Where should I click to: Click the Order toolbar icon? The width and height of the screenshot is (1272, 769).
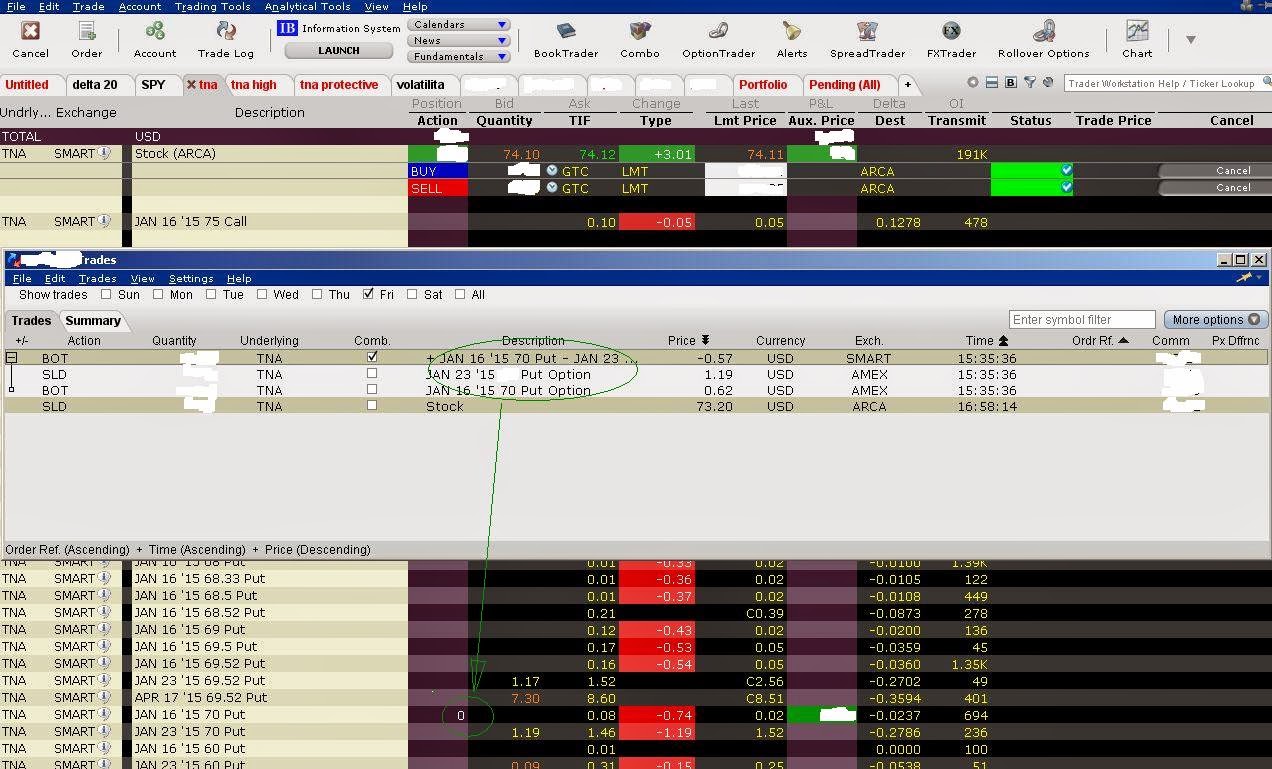[86, 33]
